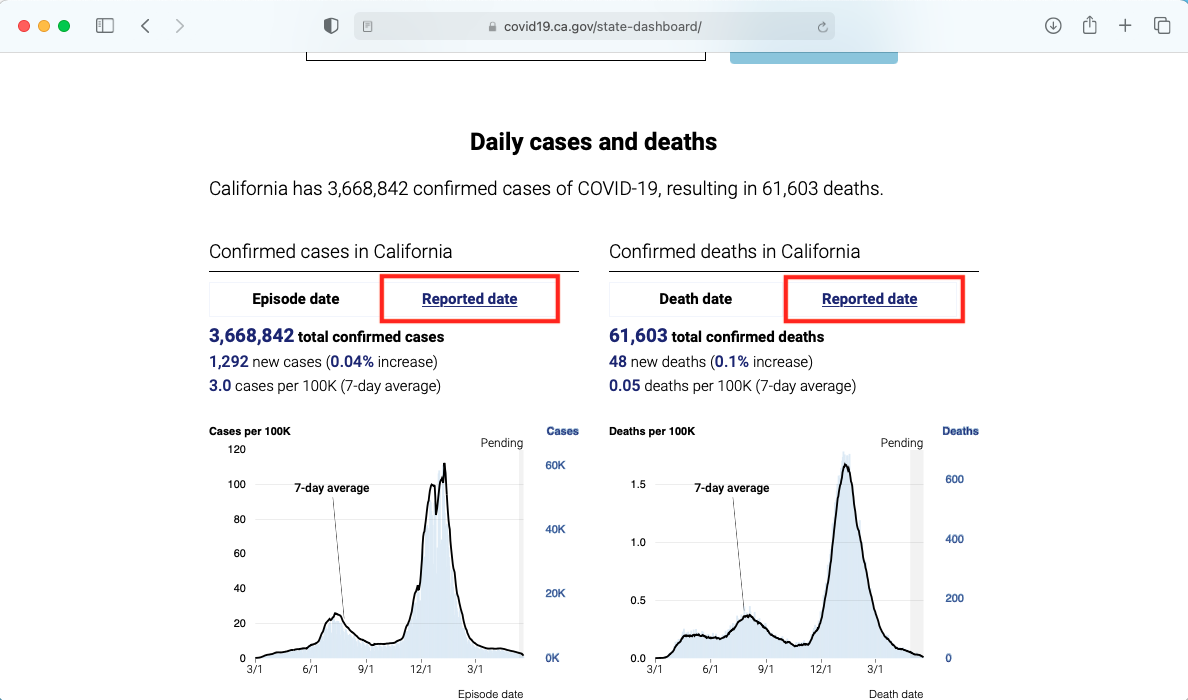Screen dimensions: 1188x700
Task: Show Reader view icon in address bar
Action: click(x=367, y=27)
